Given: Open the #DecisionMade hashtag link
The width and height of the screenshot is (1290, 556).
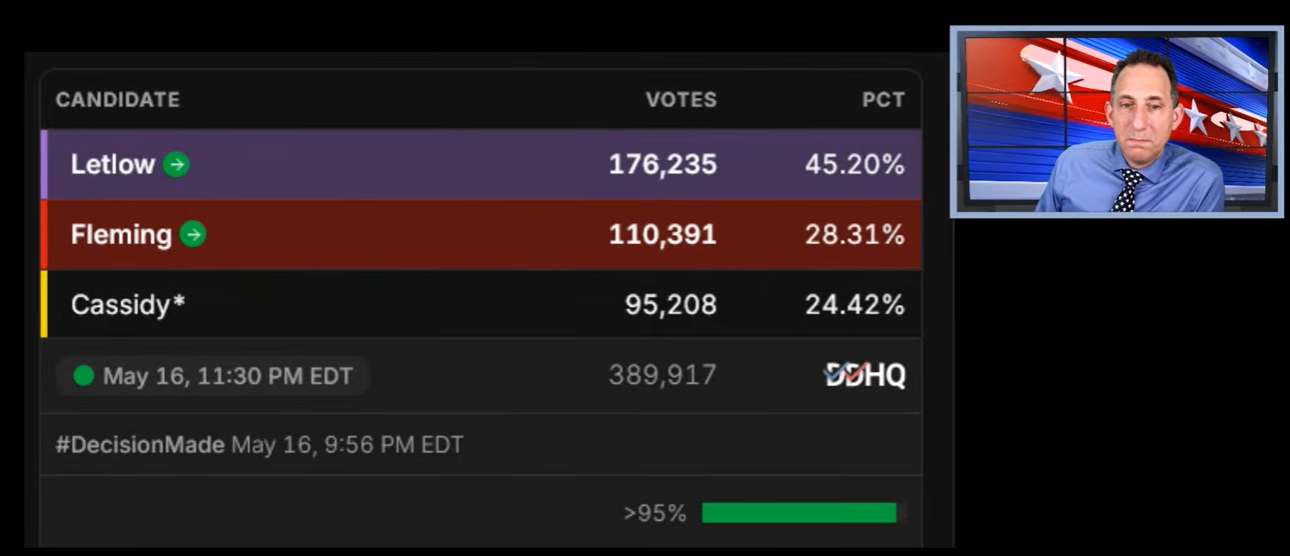Looking at the screenshot, I should [140, 445].
